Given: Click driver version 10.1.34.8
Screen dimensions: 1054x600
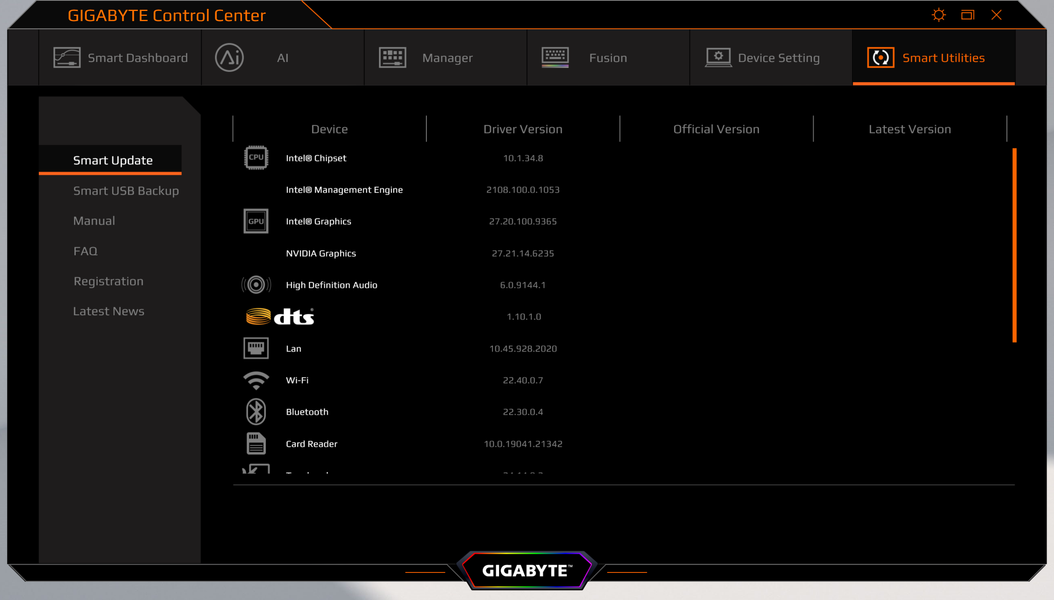Looking at the screenshot, I should (x=523, y=158).
